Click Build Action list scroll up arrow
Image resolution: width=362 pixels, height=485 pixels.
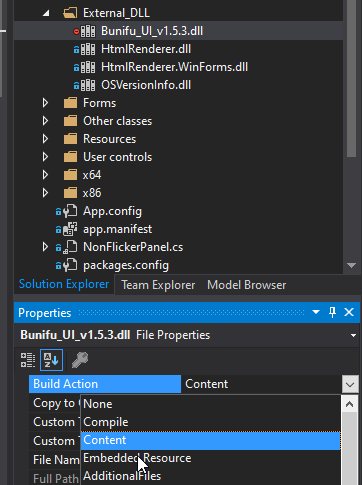click(349, 404)
